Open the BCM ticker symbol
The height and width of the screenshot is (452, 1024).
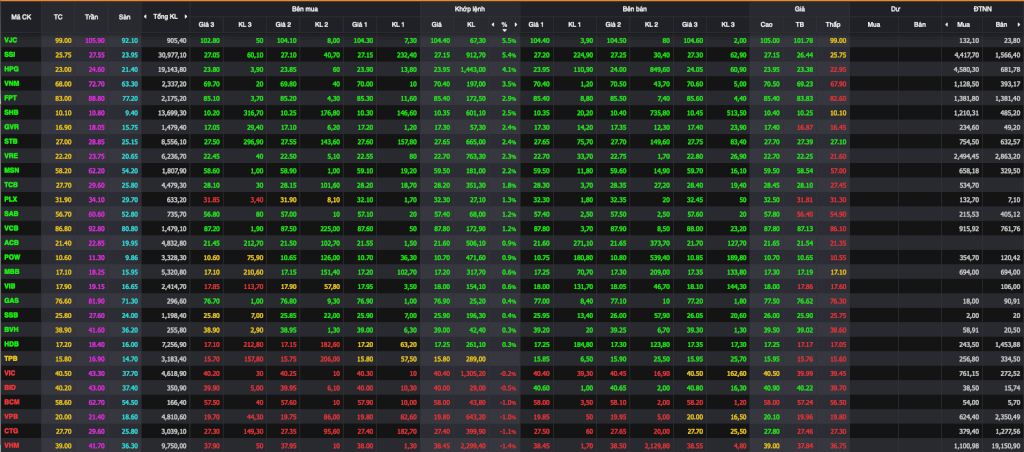[x=11, y=401]
